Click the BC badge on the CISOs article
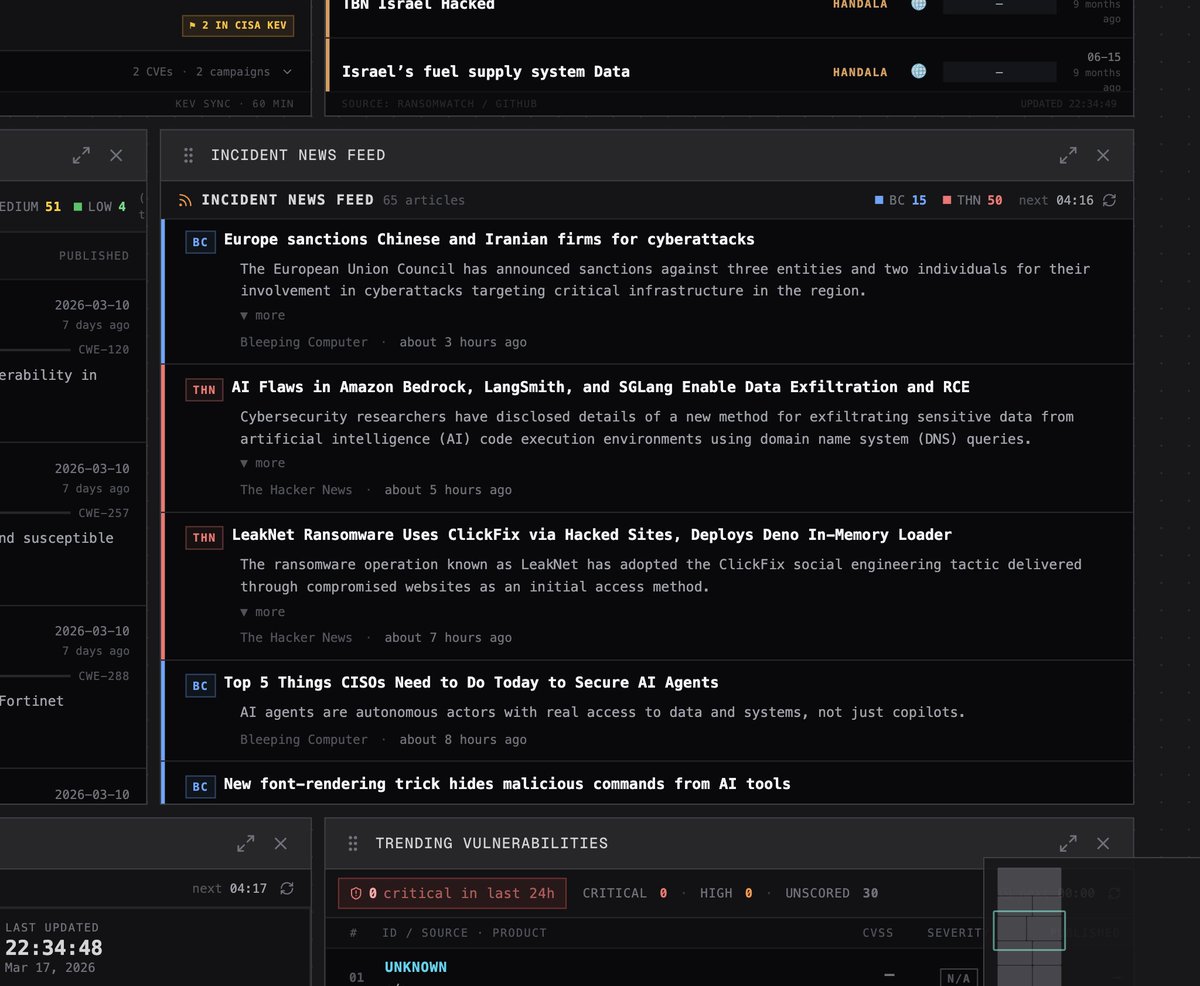This screenshot has height=986, width=1200. point(200,685)
